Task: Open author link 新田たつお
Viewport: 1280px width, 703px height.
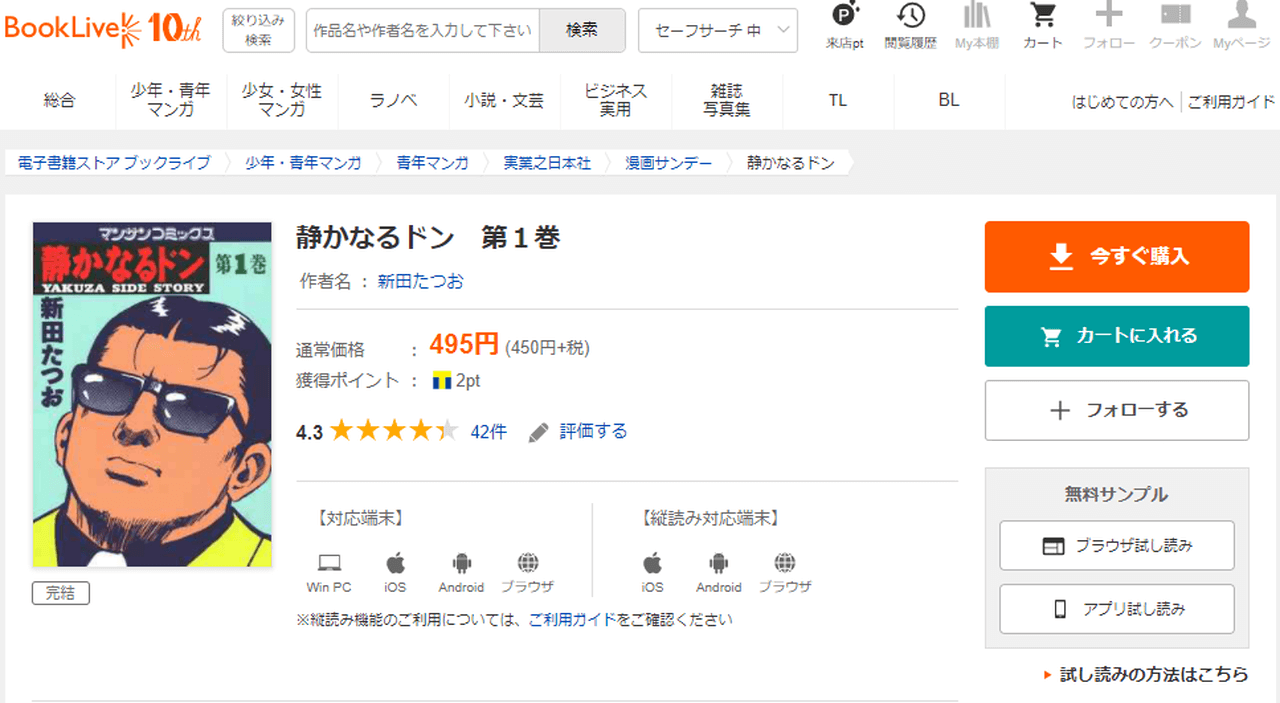Action: [420, 281]
